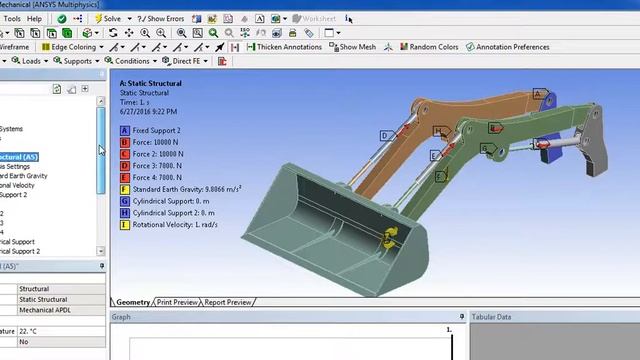Select Standard Earth Gravity tree item

coord(24,176)
